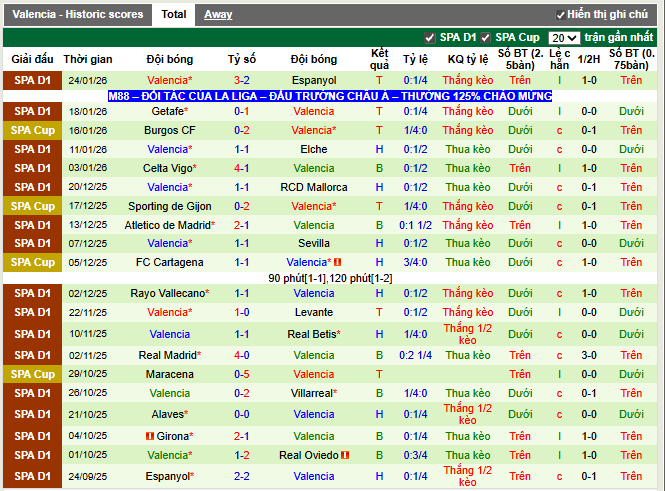The height and width of the screenshot is (491, 665).
Task: Click the 0:1 1/2 odds in Atletico row
Action: point(415,225)
